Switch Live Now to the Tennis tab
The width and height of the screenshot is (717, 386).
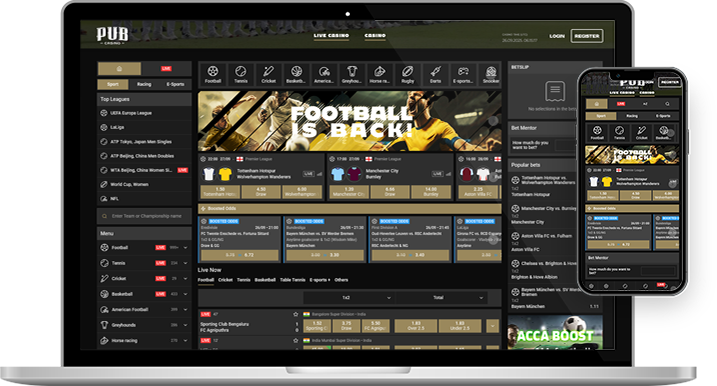tap(244, 280)
